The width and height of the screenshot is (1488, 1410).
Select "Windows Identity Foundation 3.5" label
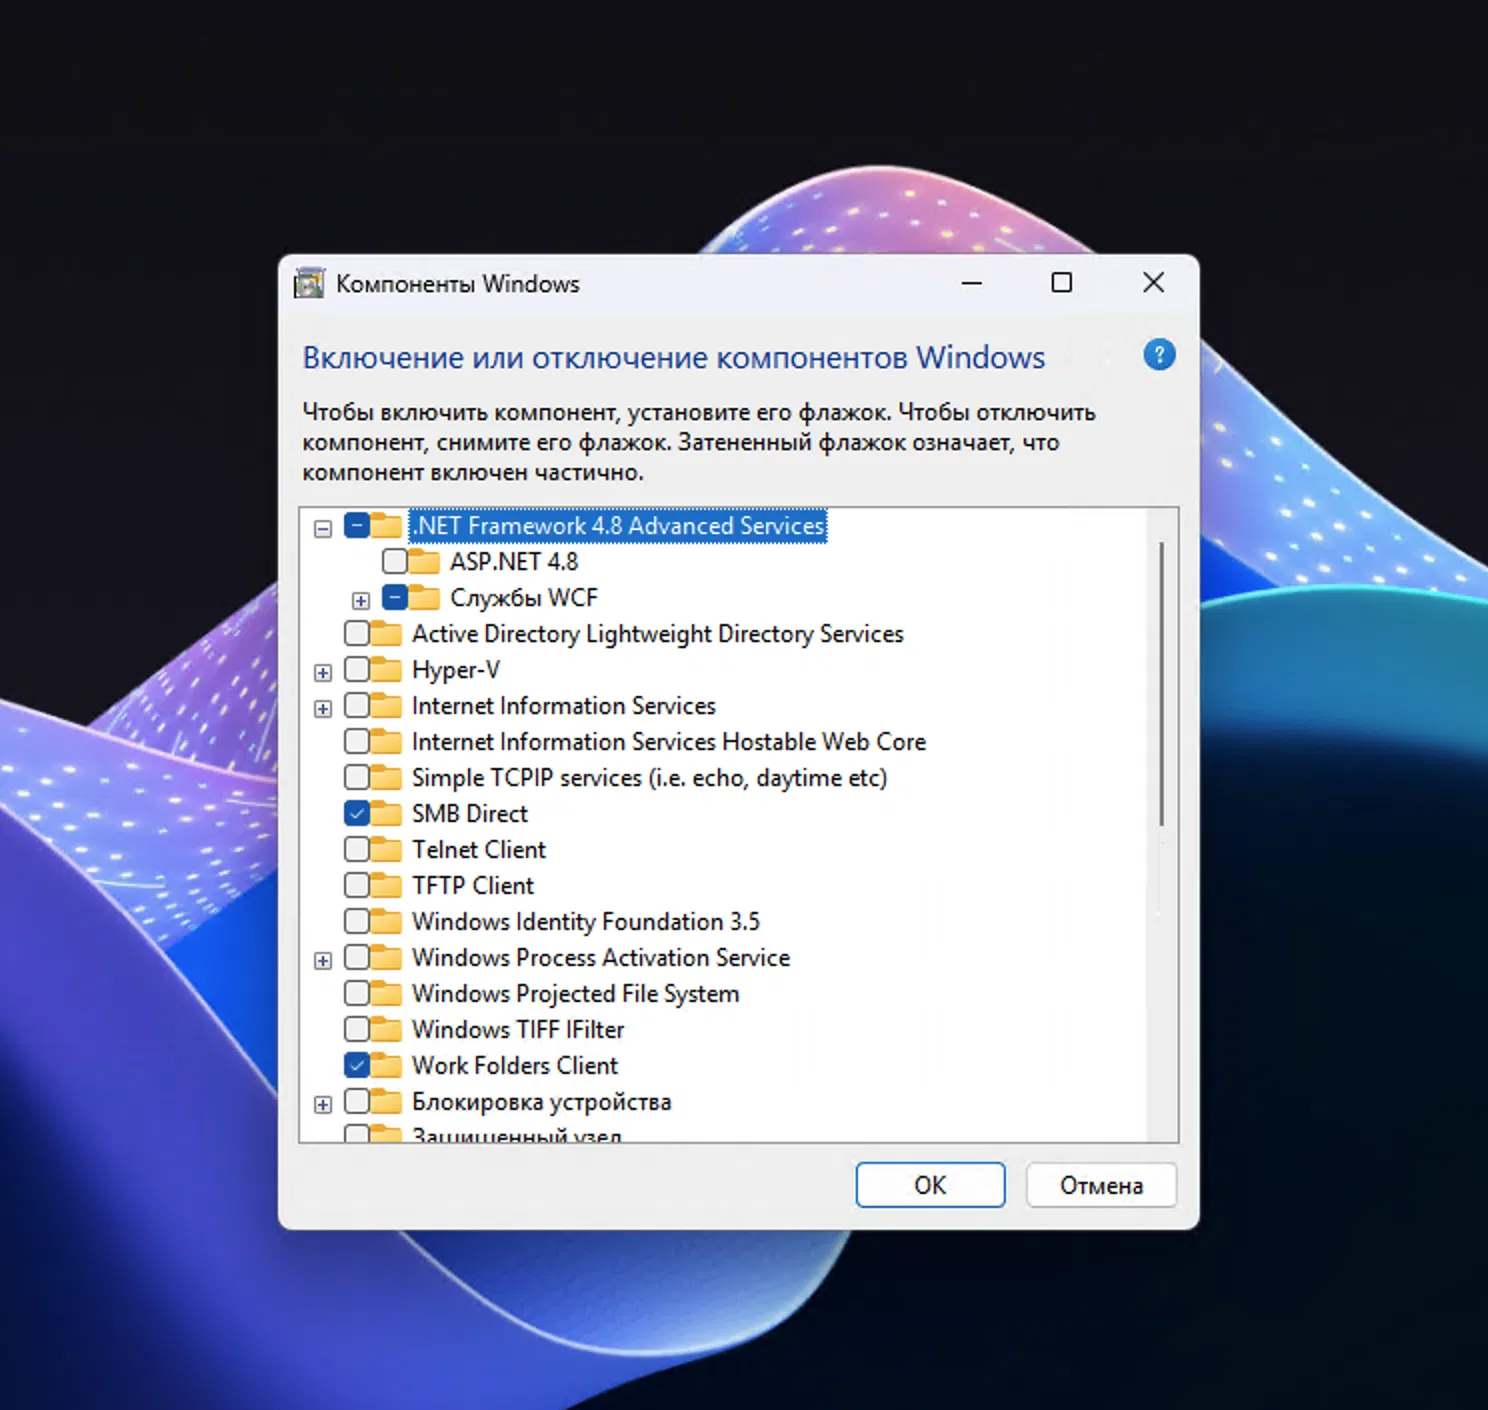coord(586,921)
